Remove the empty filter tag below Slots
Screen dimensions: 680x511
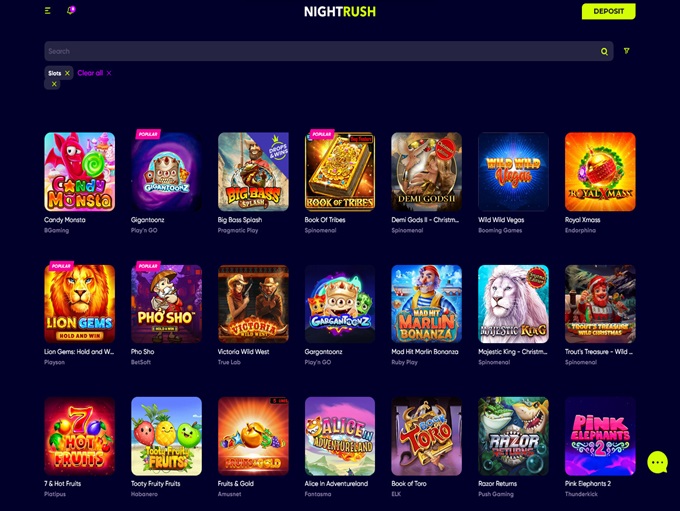point(54,84)
